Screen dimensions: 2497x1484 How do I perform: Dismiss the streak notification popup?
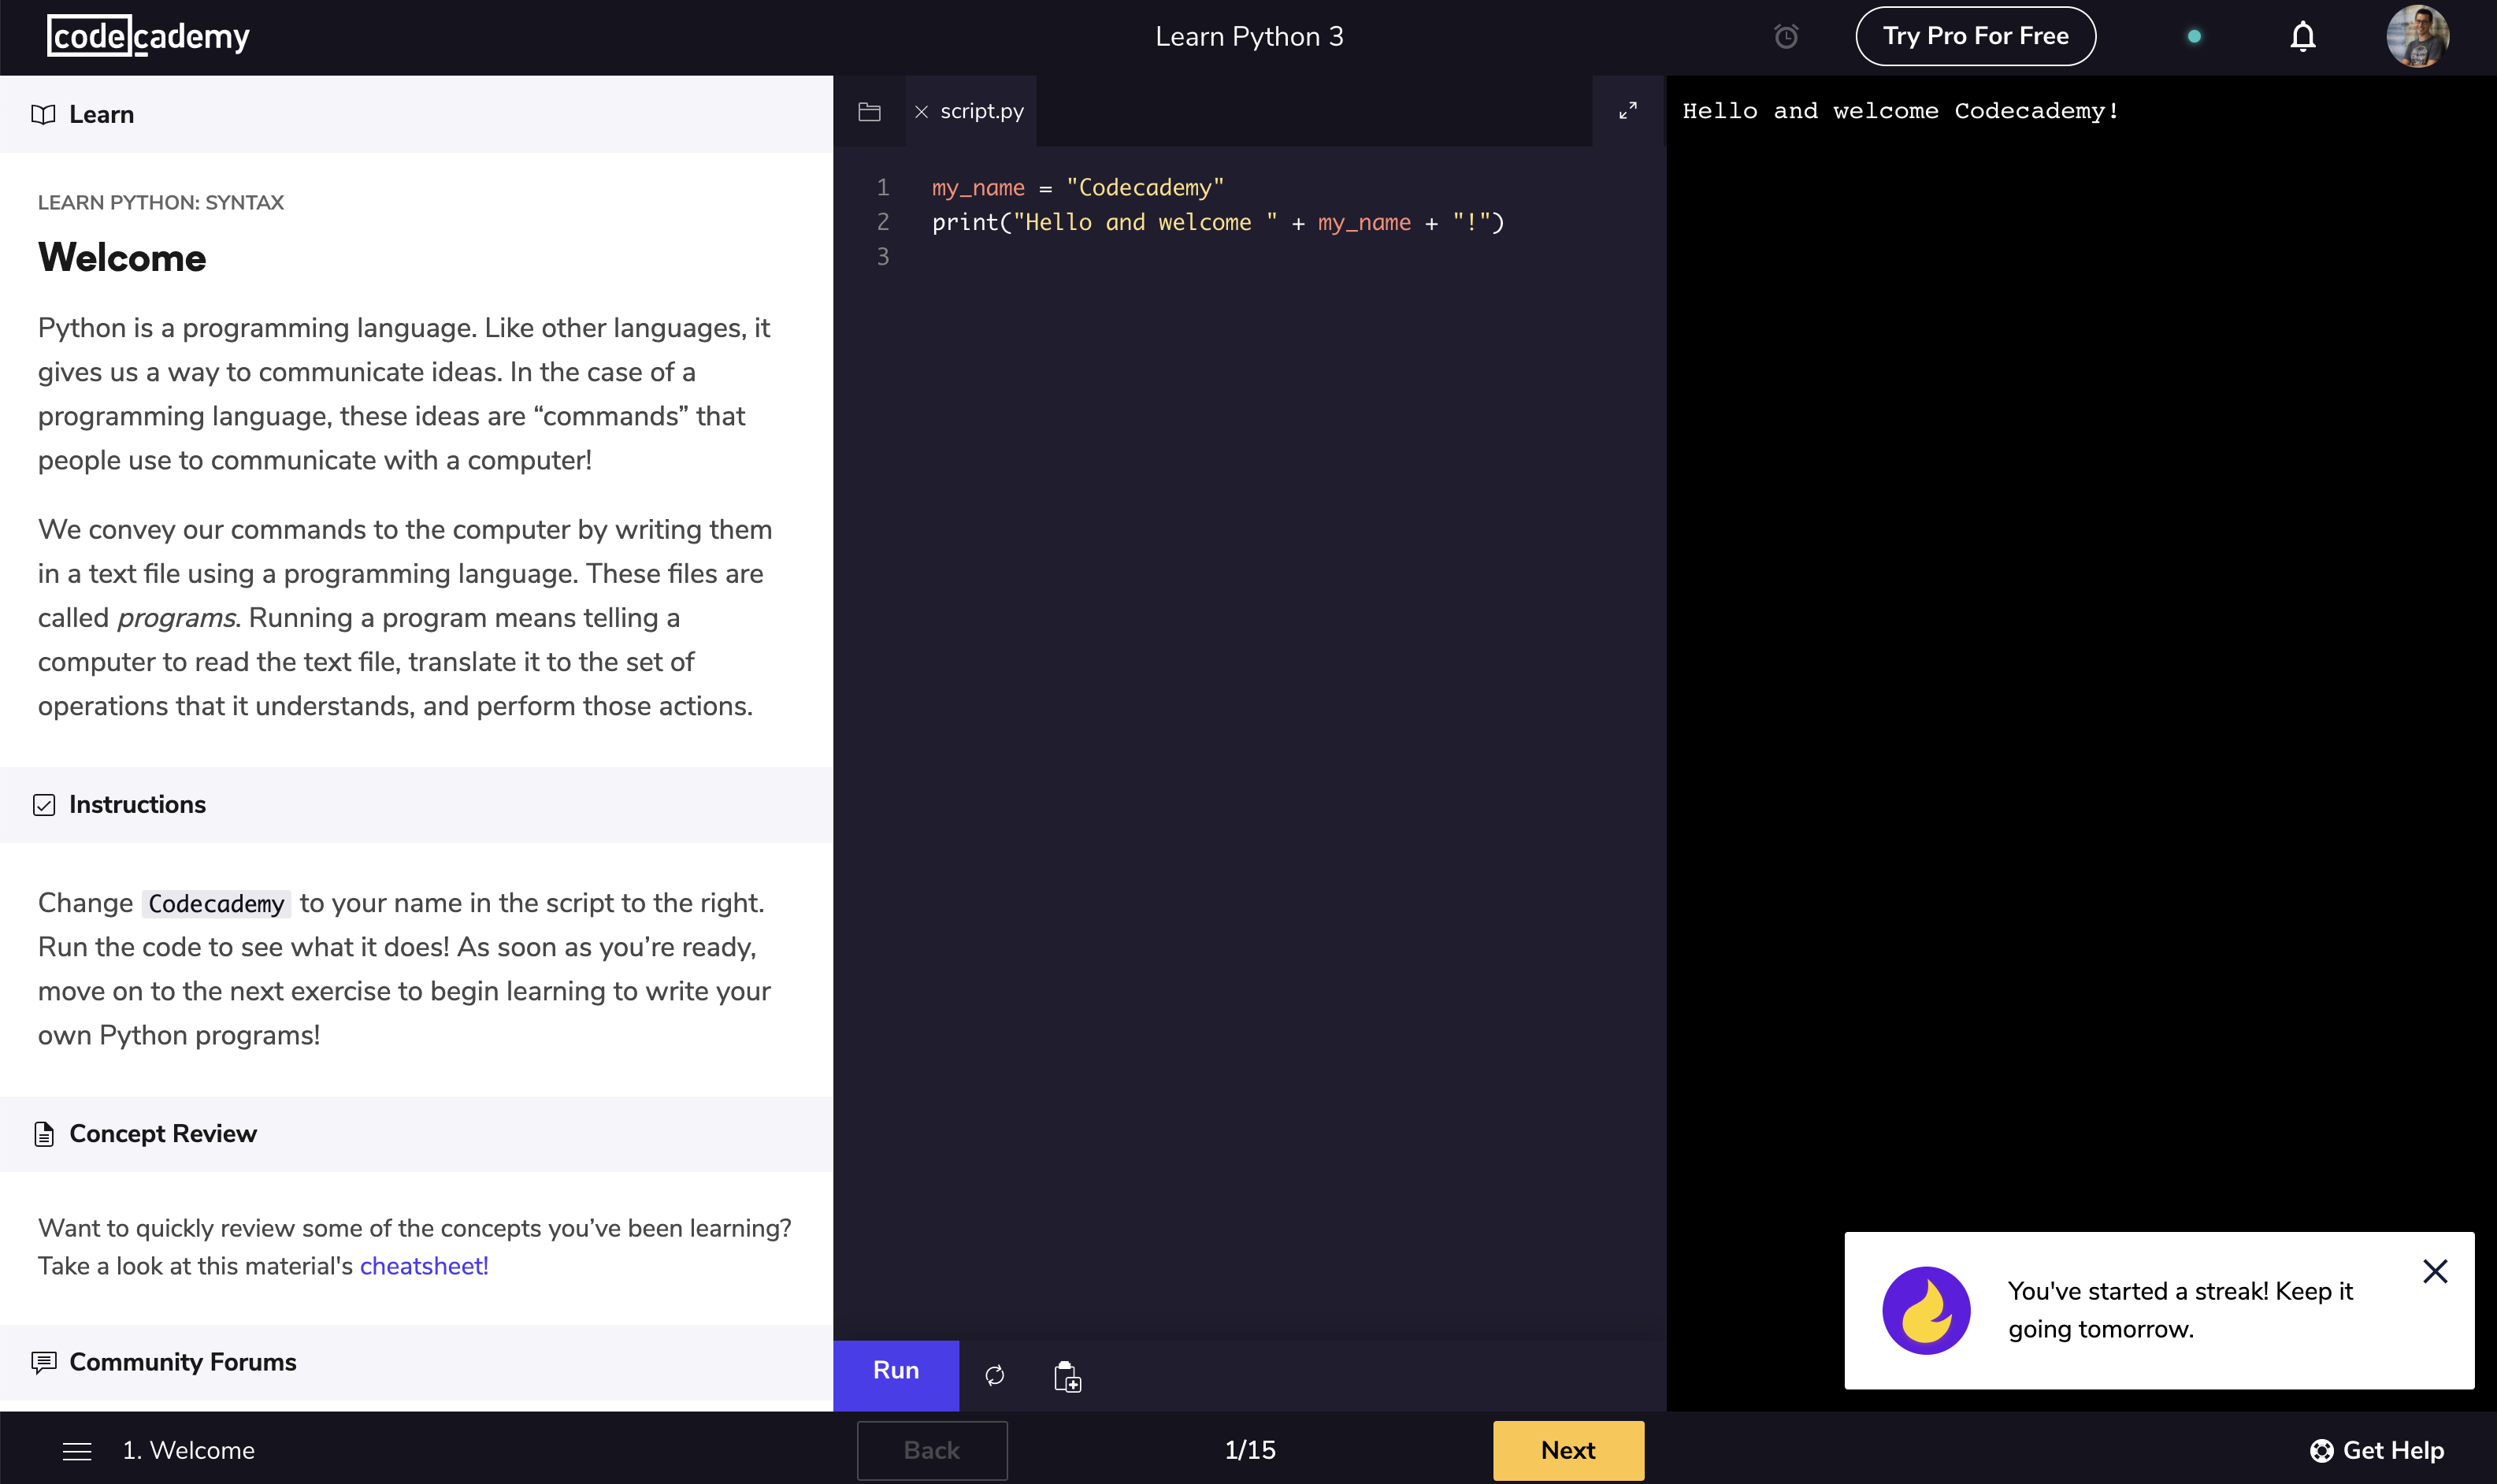[2436, 1271]
